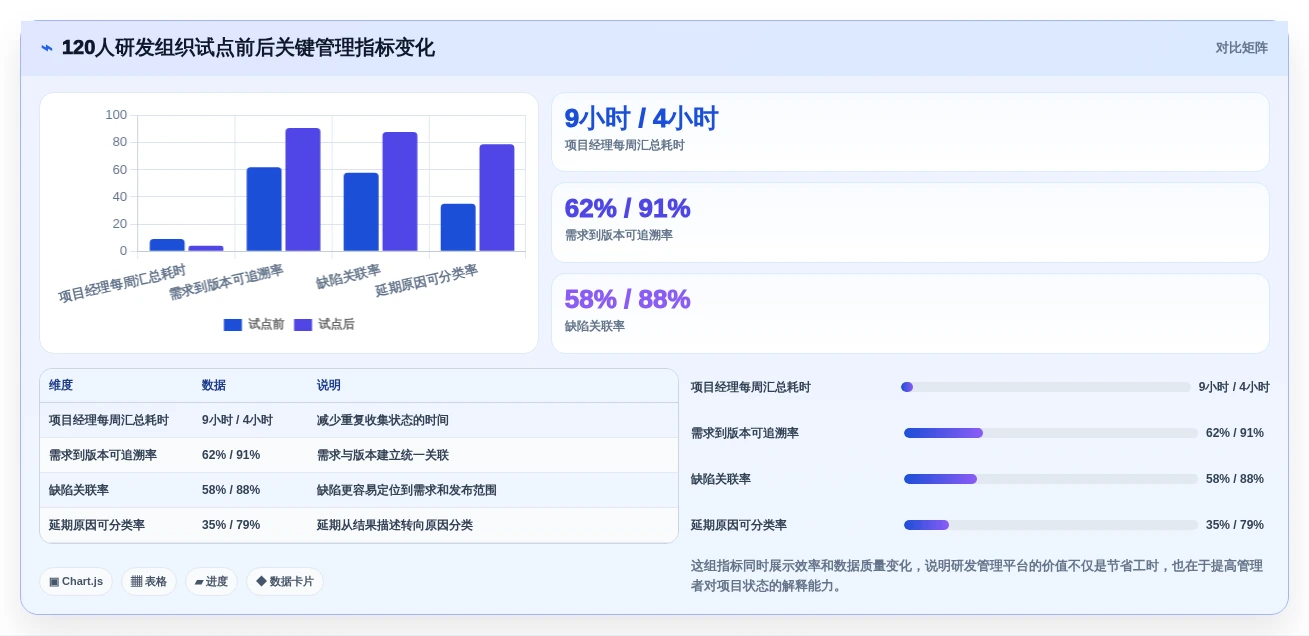Click the 62% / 91% data card

click(x=910, y=222)
